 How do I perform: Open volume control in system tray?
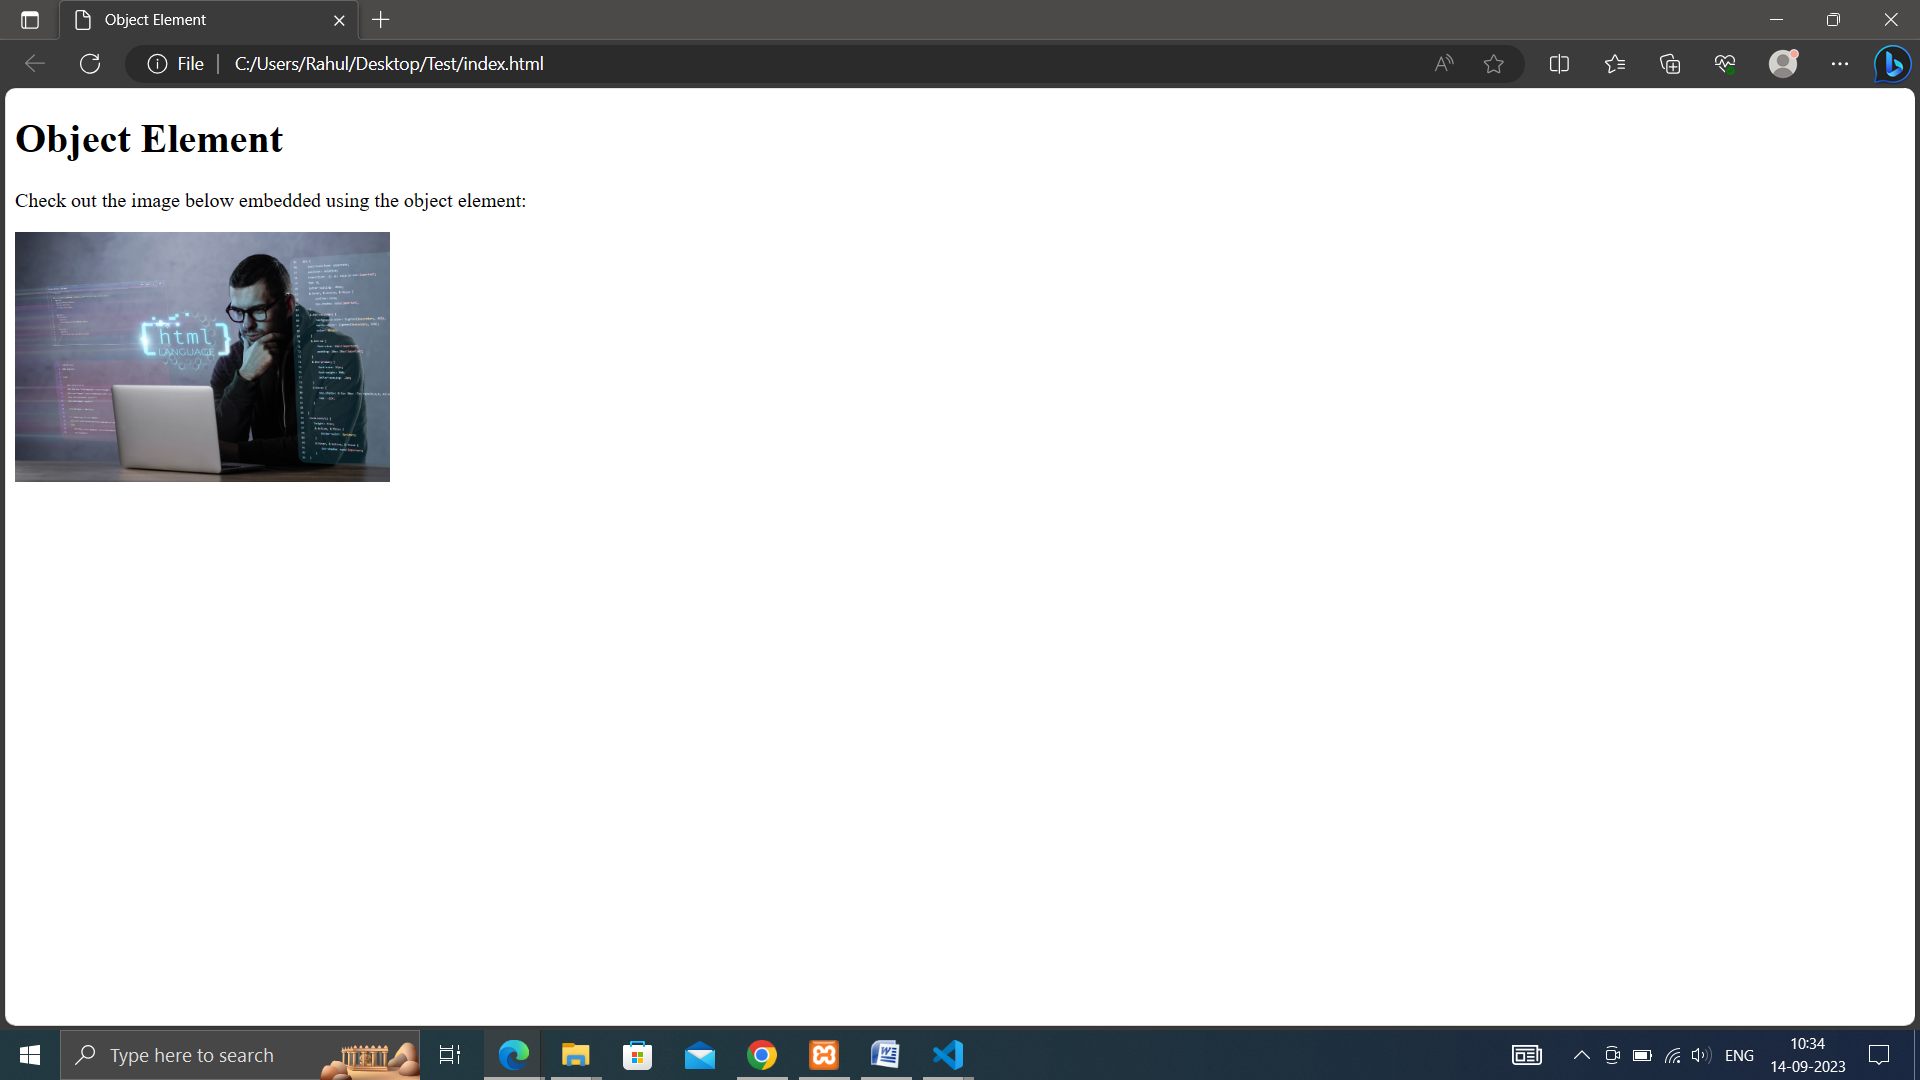(1701, 1055)
